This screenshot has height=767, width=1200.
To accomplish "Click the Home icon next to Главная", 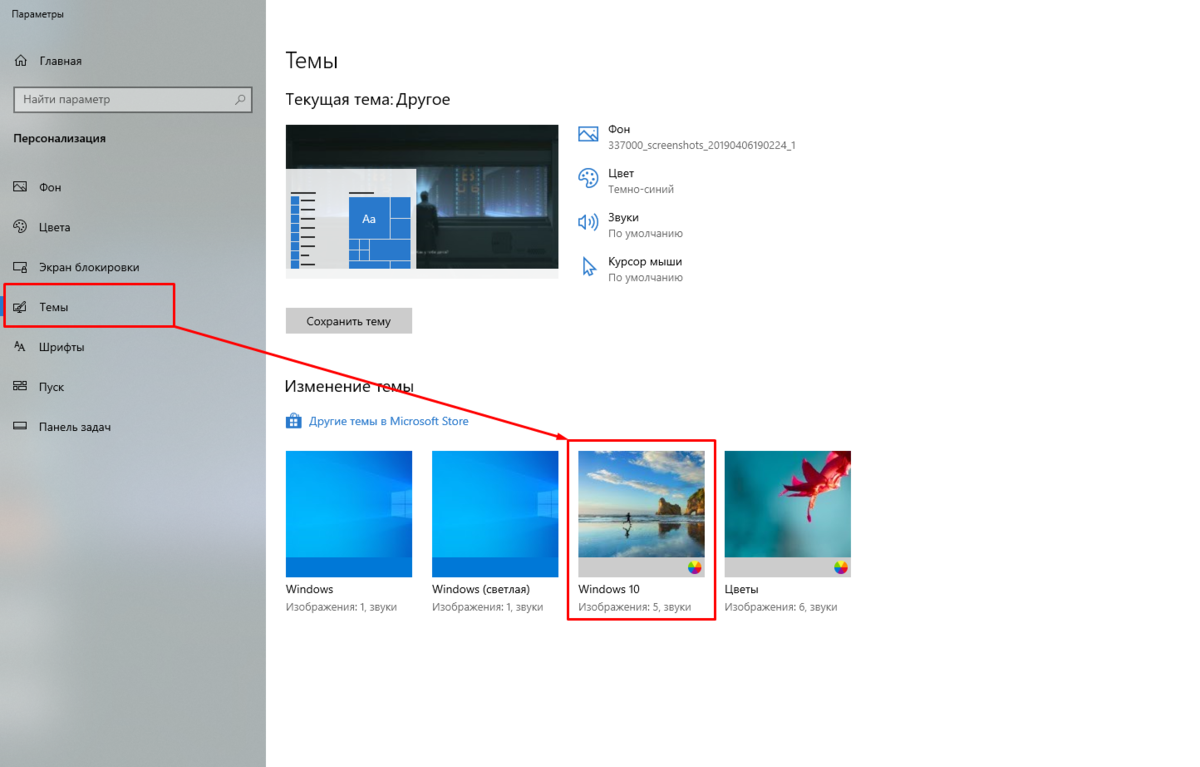I will pyautogui.click(x=21, y=61).
